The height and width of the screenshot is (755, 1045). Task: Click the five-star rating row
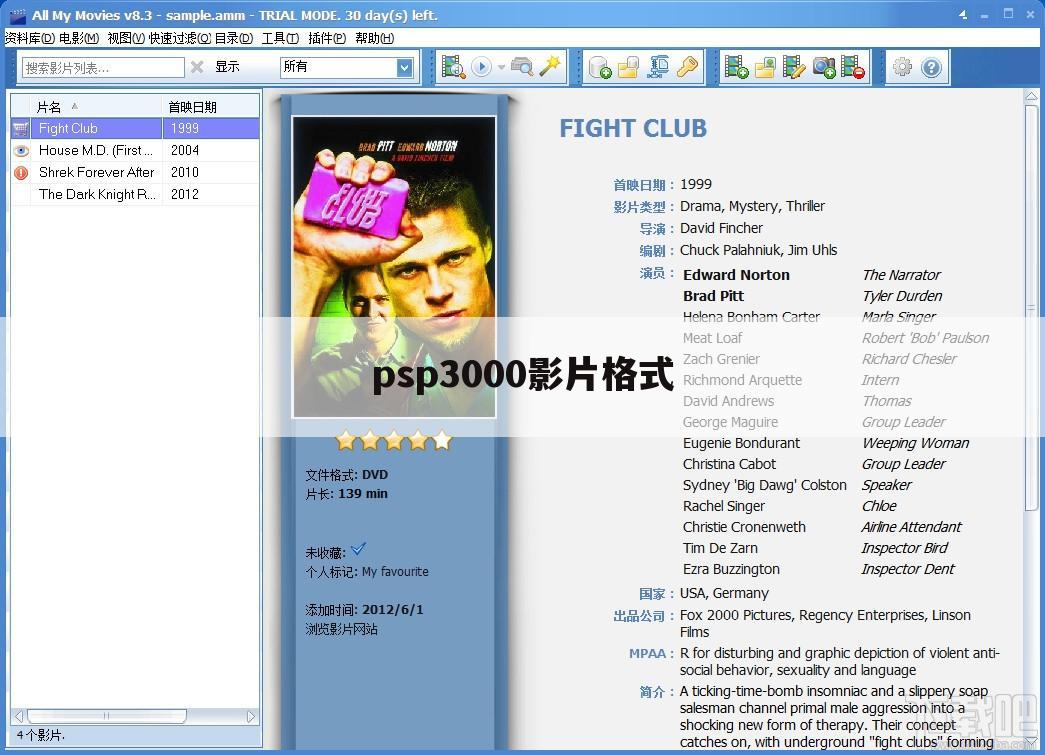click(x=394, y=440)
